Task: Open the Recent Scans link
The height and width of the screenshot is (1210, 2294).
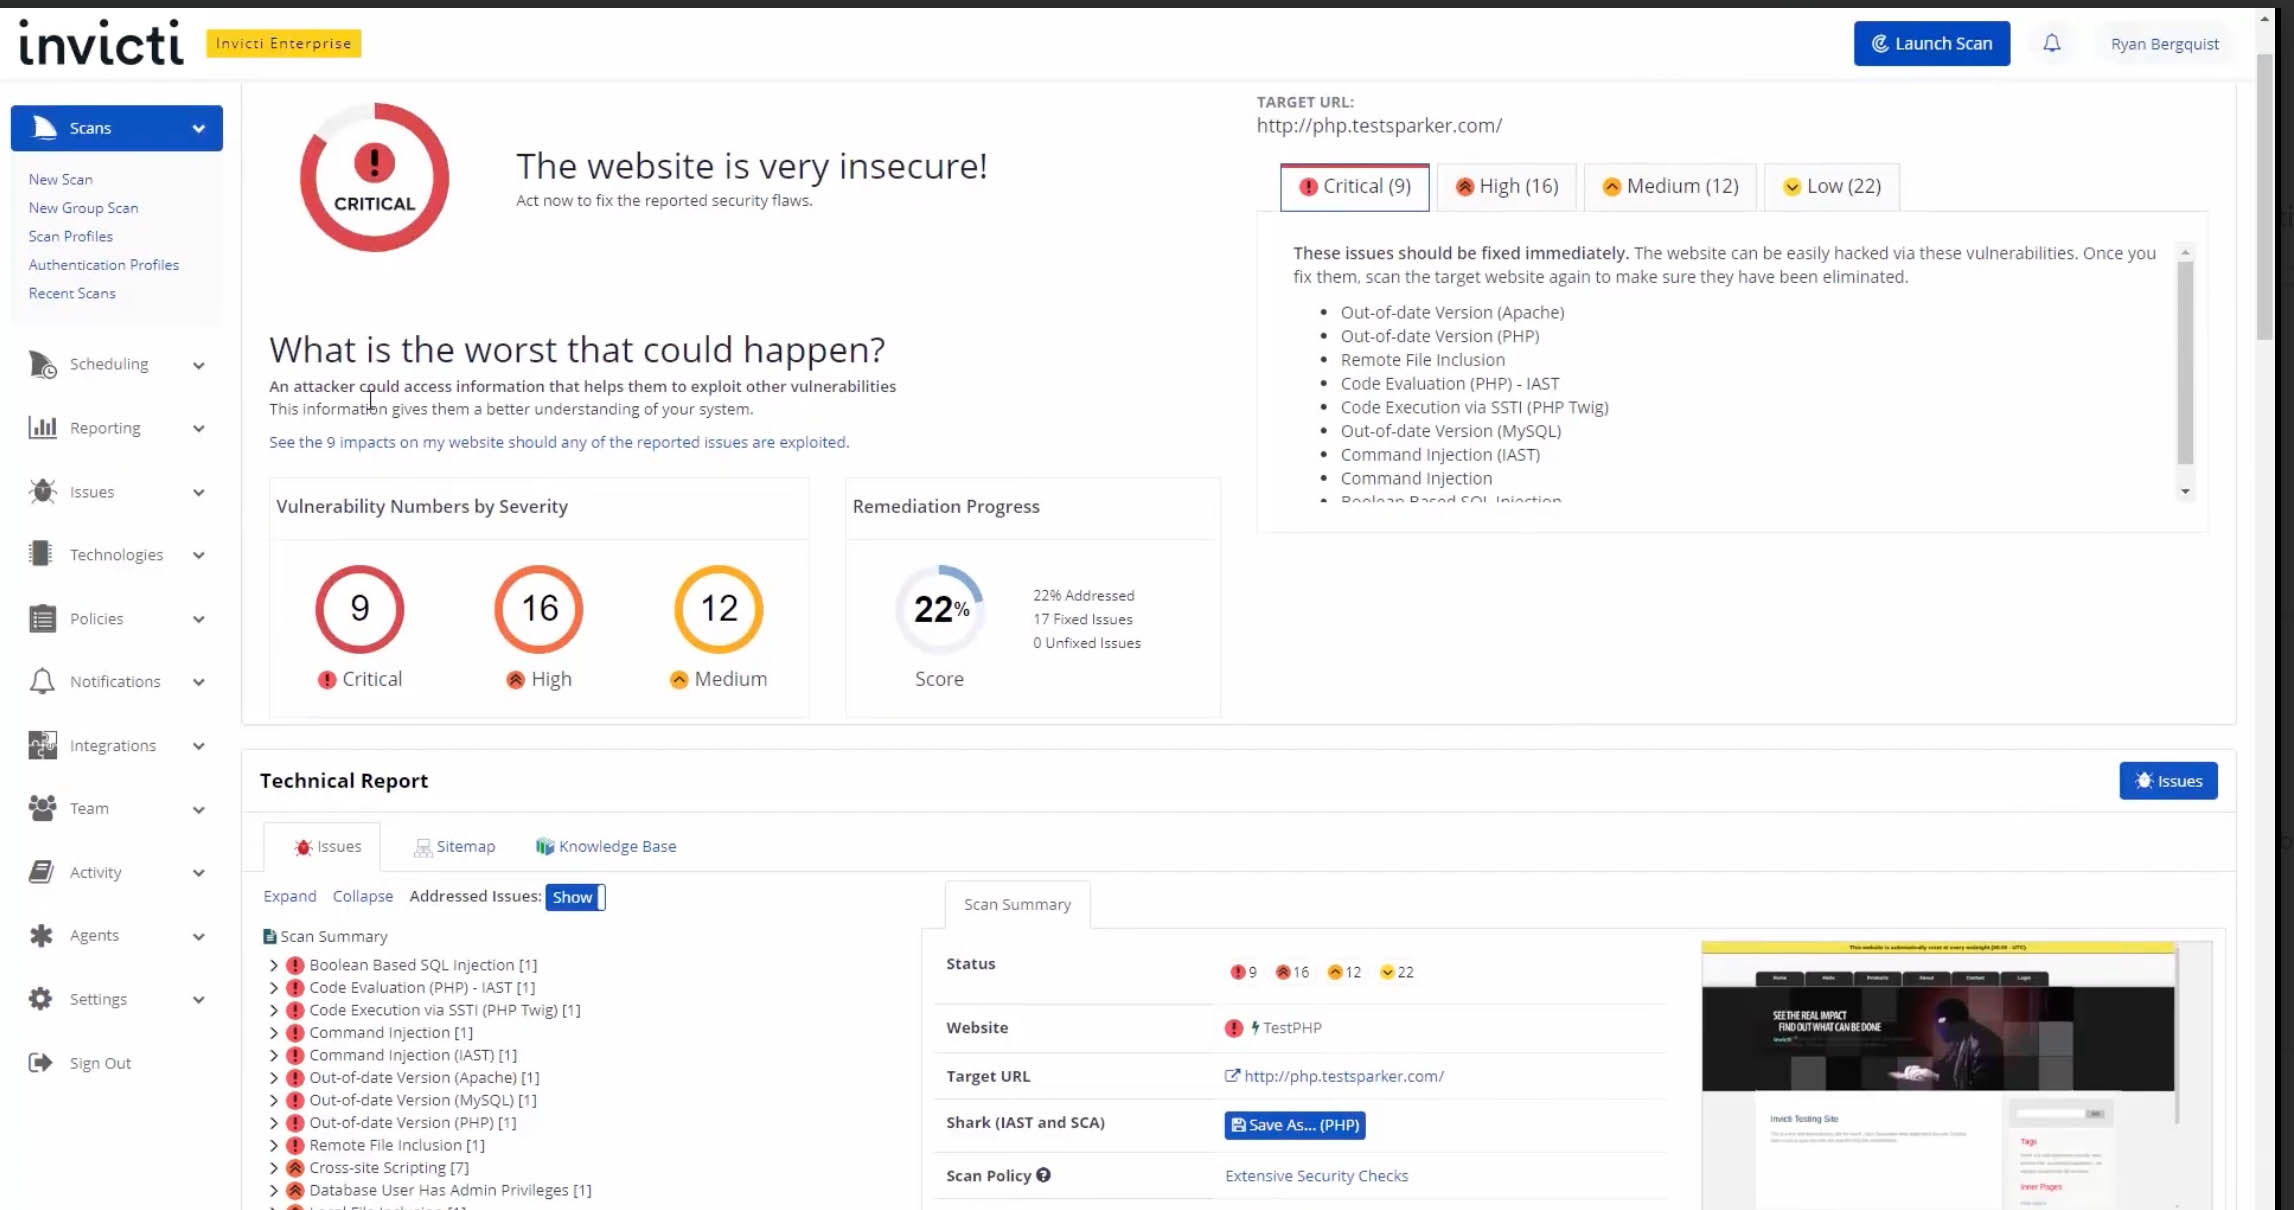Action: tap(72, 293)
